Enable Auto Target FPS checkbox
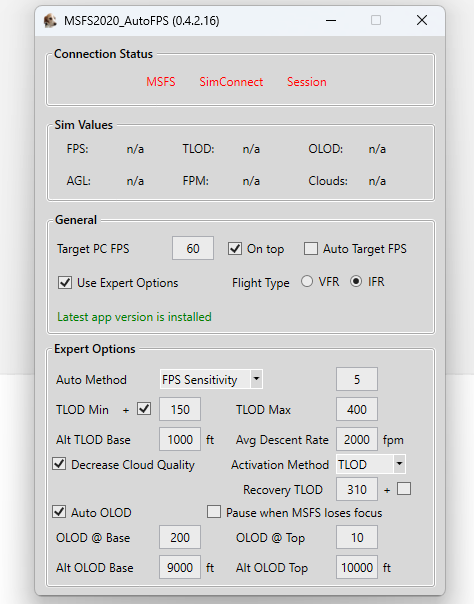This screenshot has width=474, height=604. [311, 248]
